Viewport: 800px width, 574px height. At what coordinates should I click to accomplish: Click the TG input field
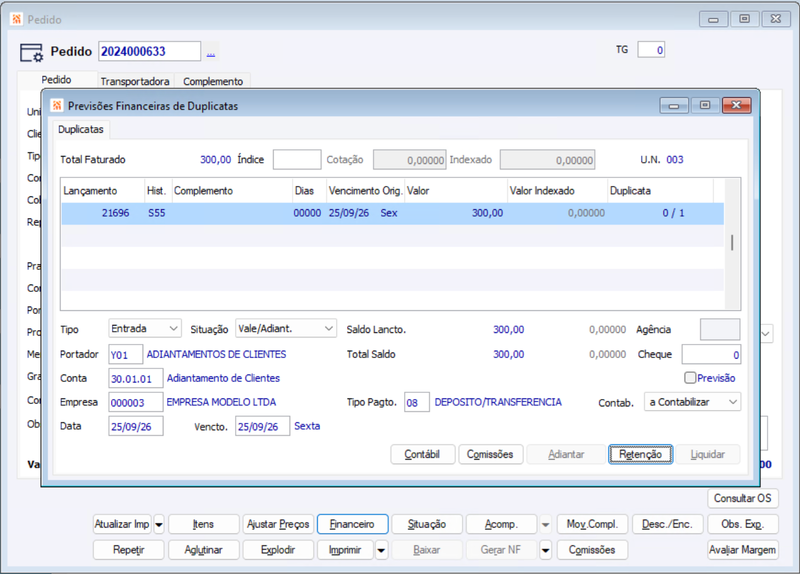point(651,50)
